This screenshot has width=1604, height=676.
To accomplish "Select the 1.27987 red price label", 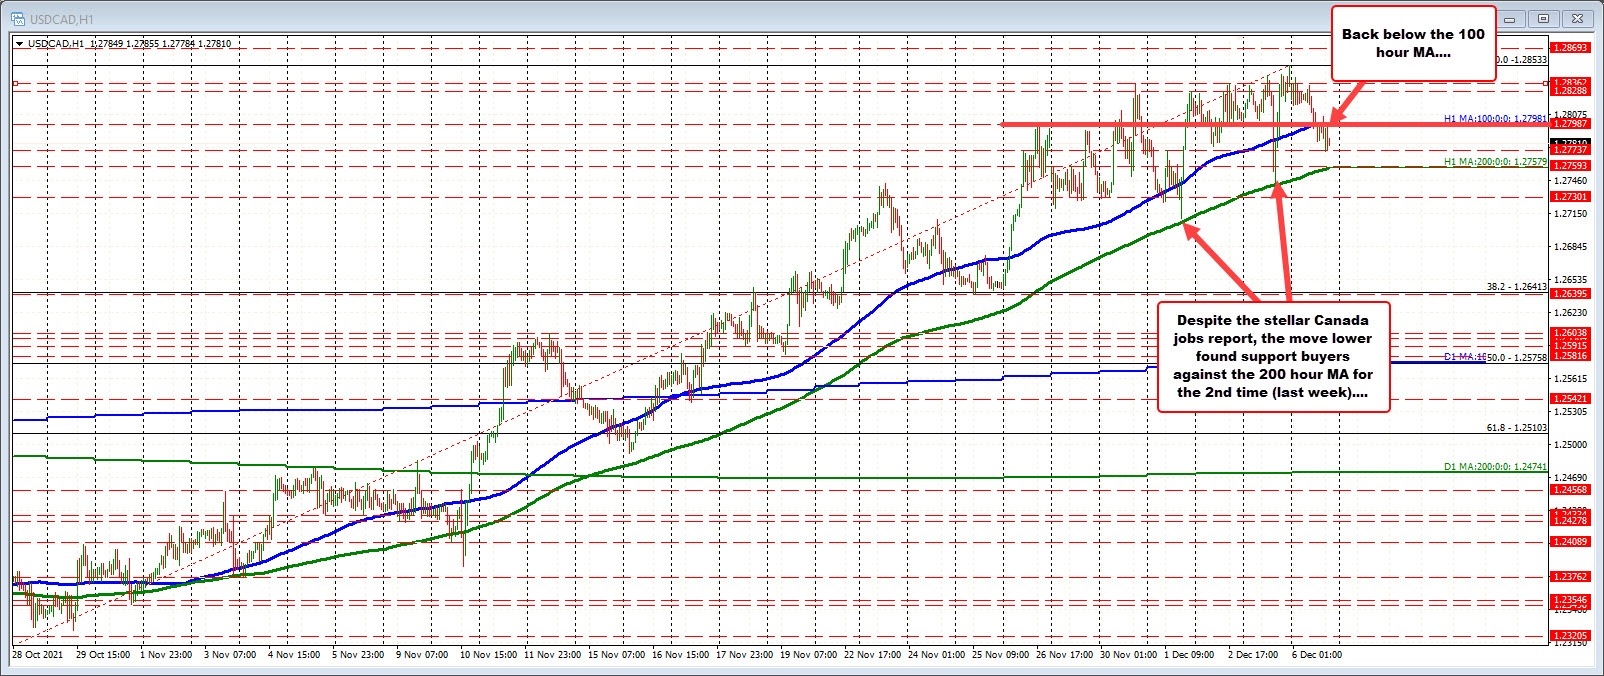I will point(1570,123).
